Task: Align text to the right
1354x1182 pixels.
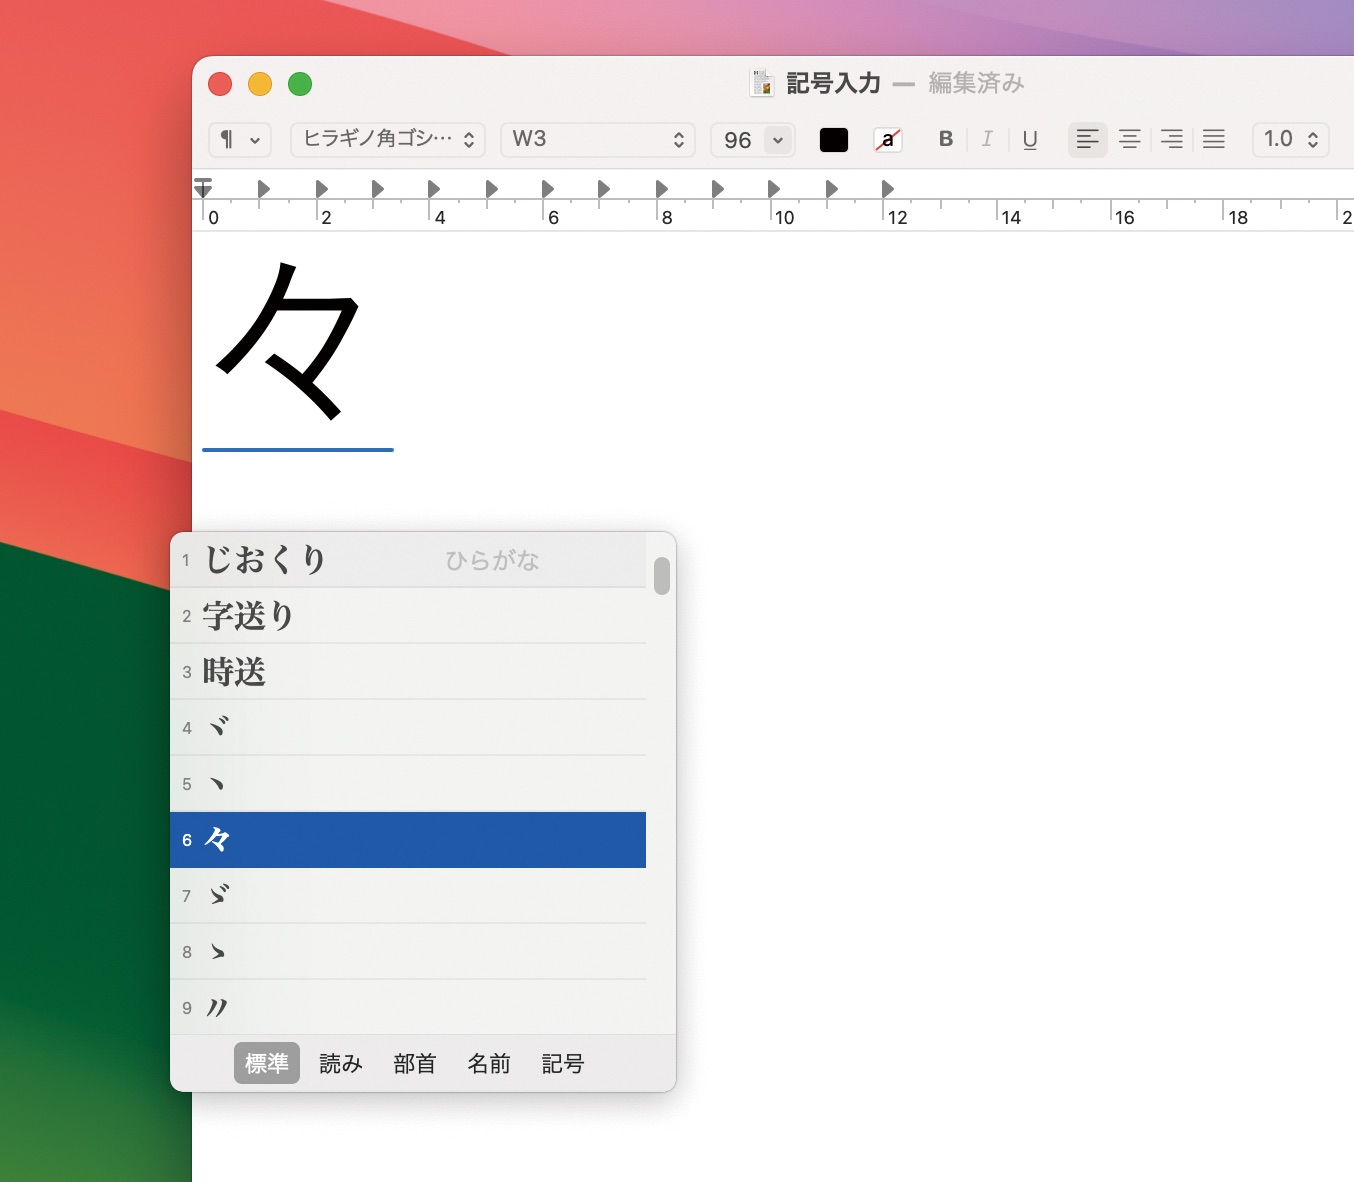Action: [1172, 139]
